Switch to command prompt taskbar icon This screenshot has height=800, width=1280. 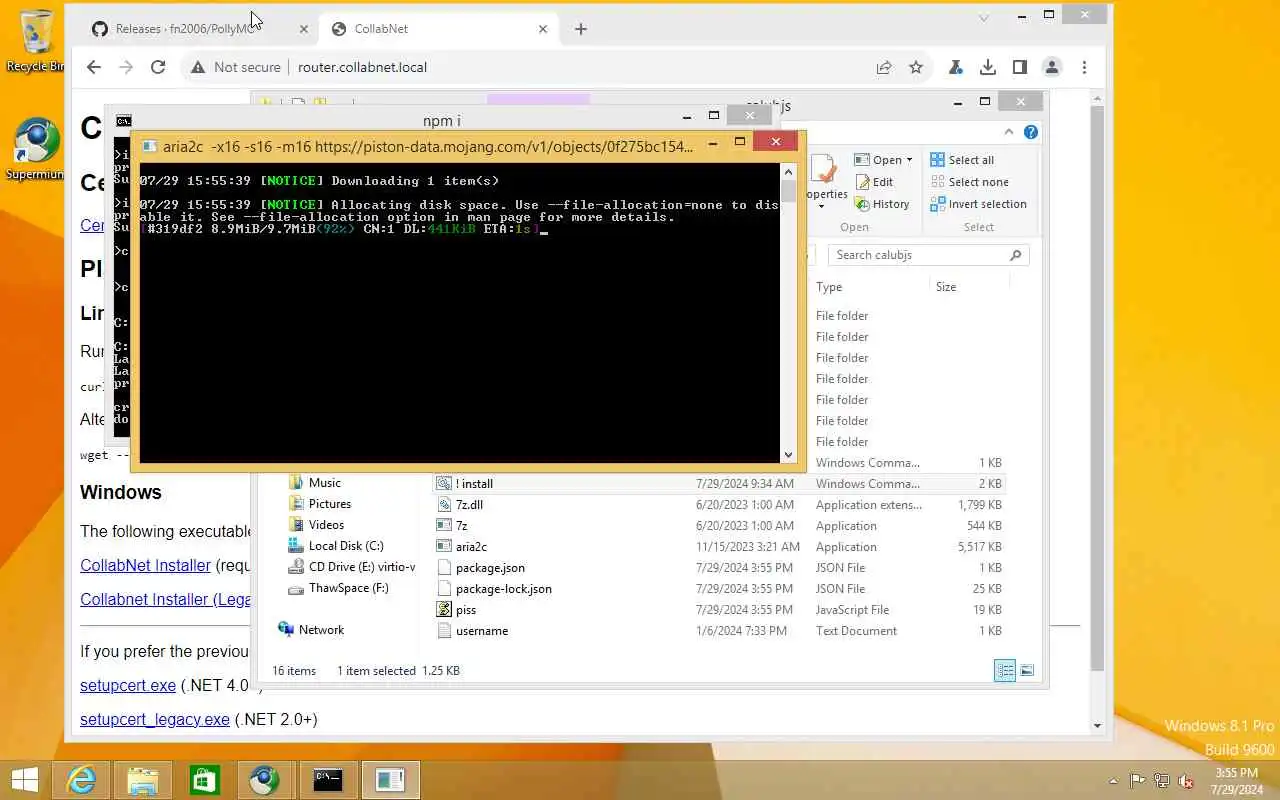pyautogui.click(x=328, y=780)
